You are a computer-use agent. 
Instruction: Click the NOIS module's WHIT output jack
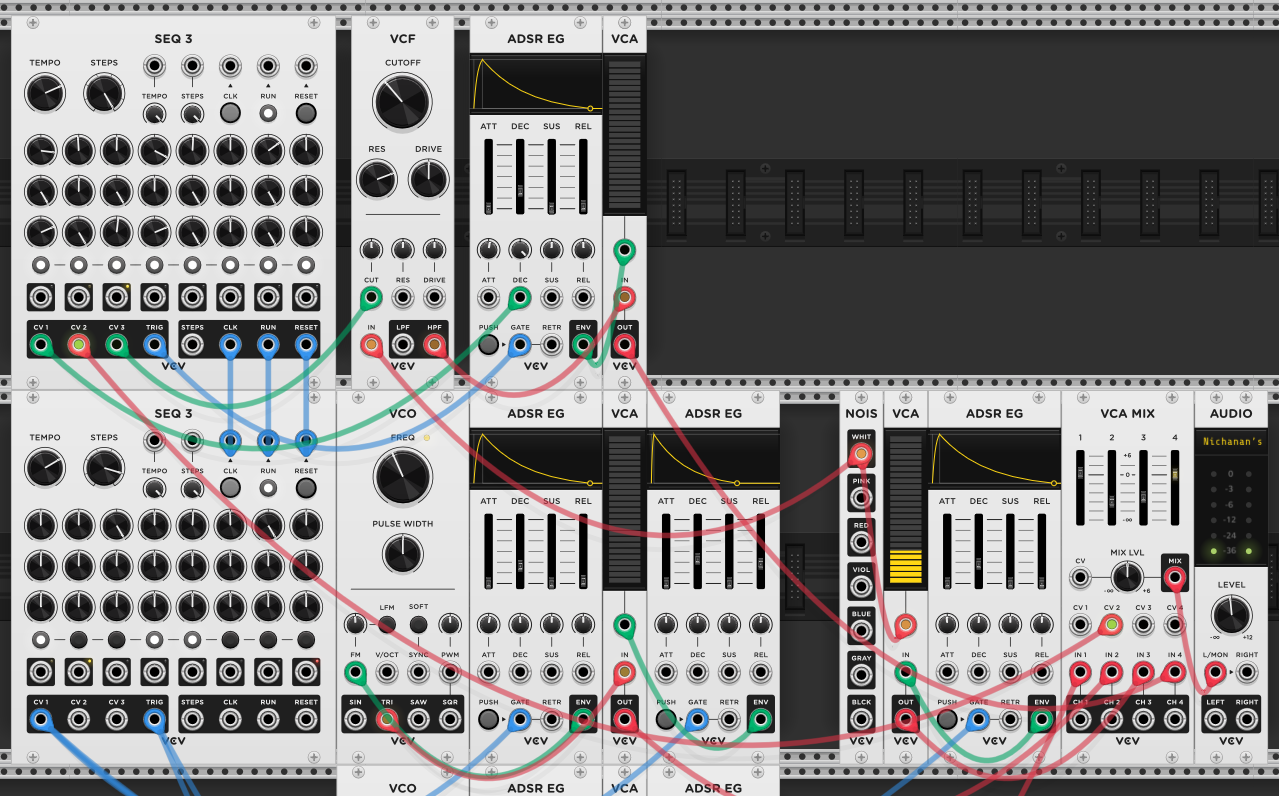pos(861,454)
